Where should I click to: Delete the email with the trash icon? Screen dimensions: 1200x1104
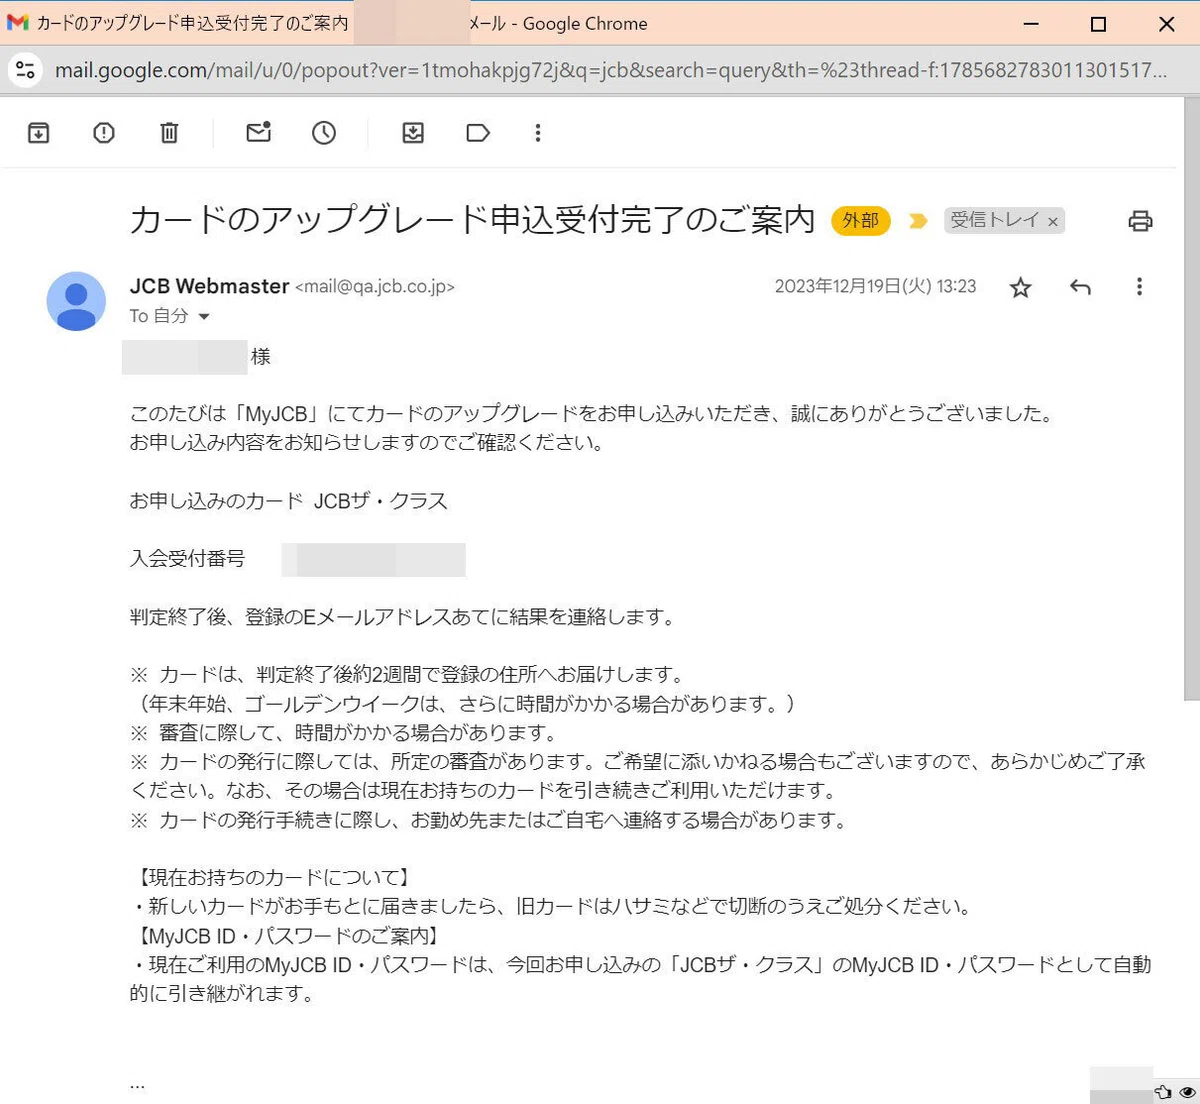[x=169, y=133]
